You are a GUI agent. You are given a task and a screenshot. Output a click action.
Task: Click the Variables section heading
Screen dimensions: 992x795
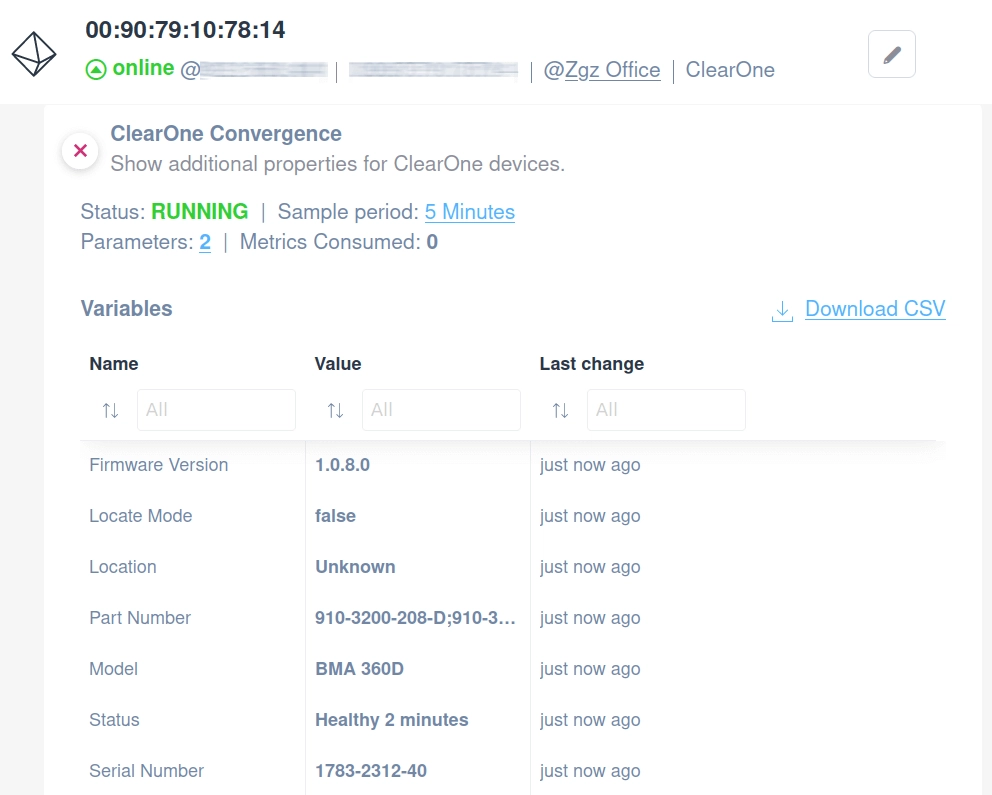pyautogui.click(x=127, y=309)
